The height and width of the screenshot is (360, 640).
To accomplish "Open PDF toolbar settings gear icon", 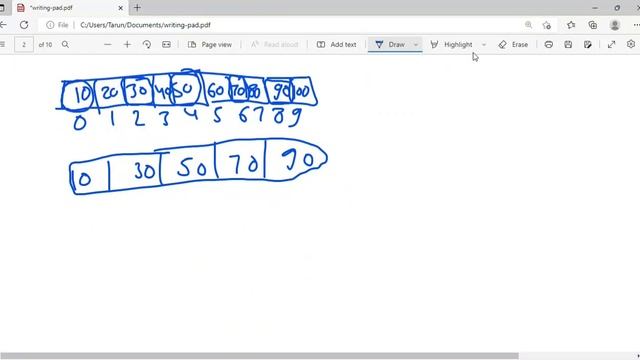I will pos(631,44).
